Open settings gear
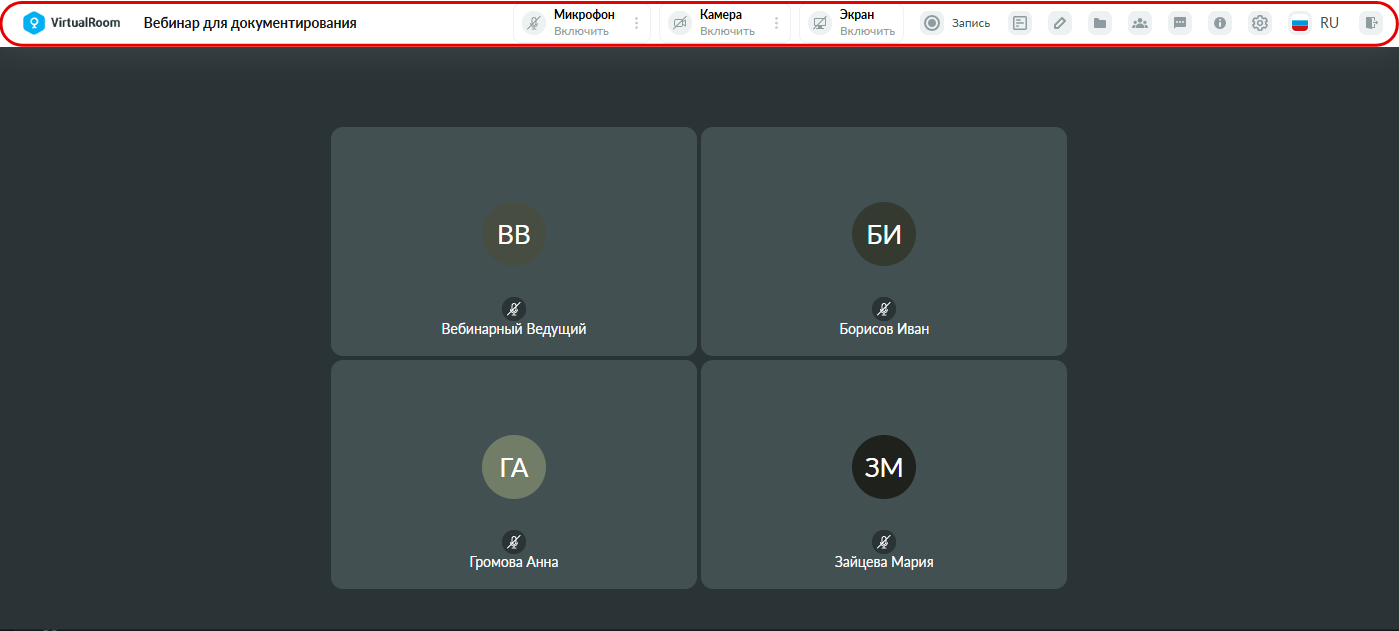Screen dimensions: 1399x631 1260,23
